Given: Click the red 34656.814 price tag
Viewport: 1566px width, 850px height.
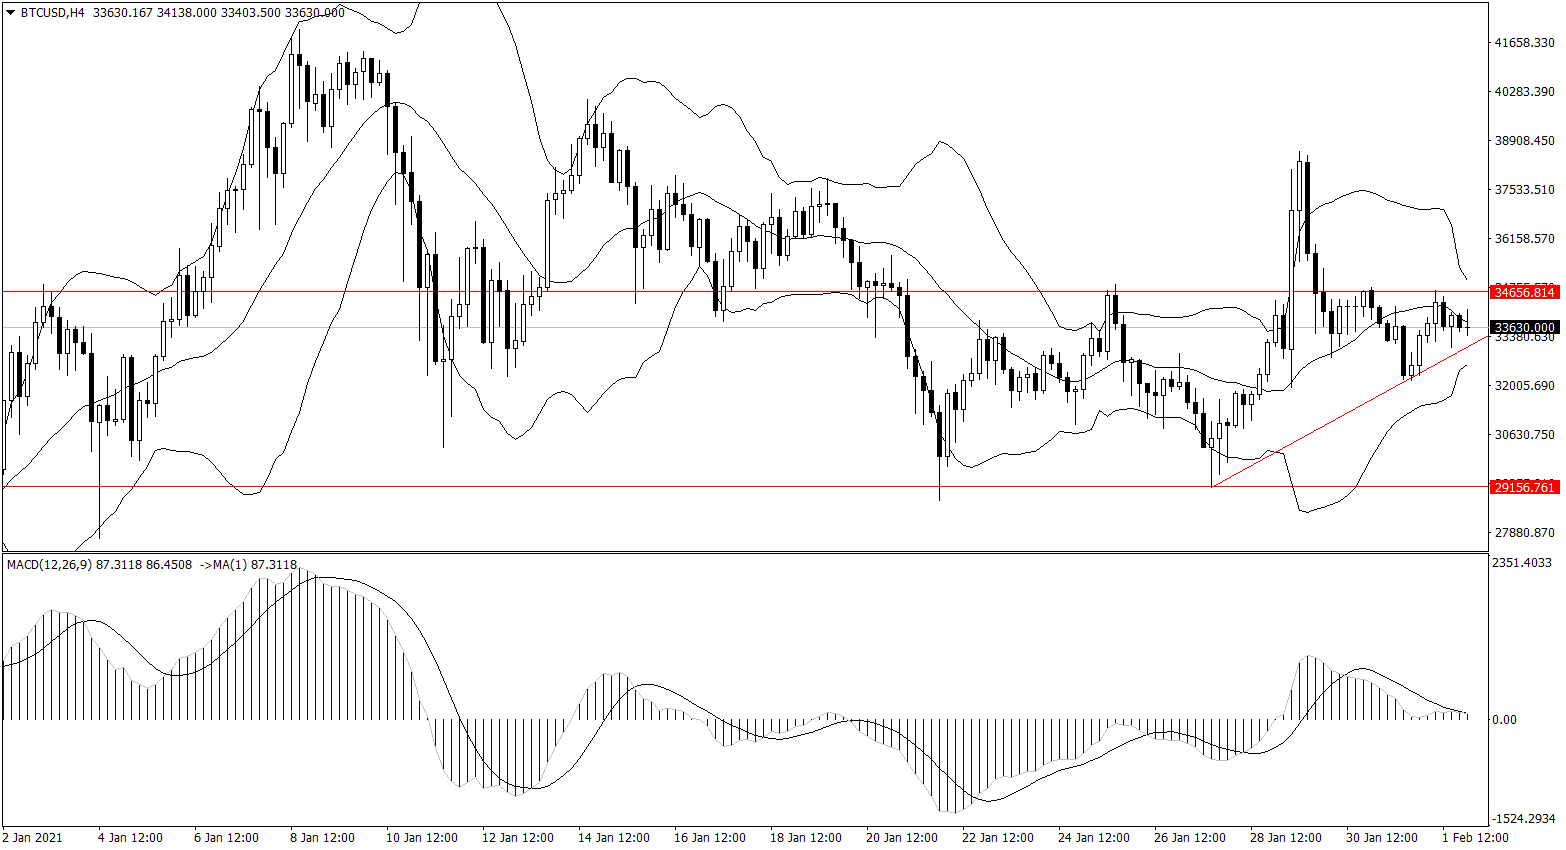Looking at the screenshot, I should (x=1524, y=292).
